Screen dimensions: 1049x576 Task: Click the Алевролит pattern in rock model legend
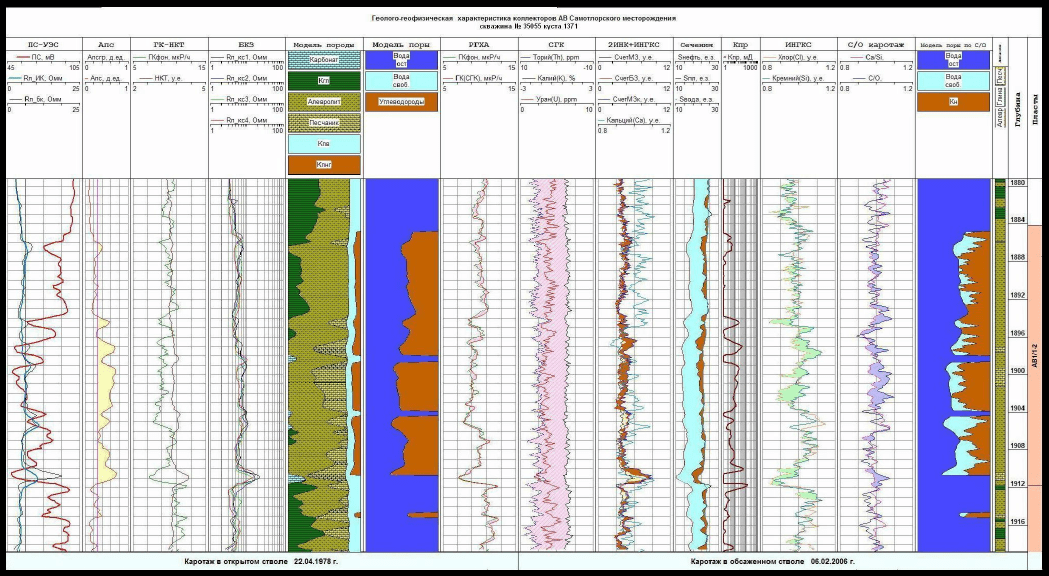click(x=323, y=102)
